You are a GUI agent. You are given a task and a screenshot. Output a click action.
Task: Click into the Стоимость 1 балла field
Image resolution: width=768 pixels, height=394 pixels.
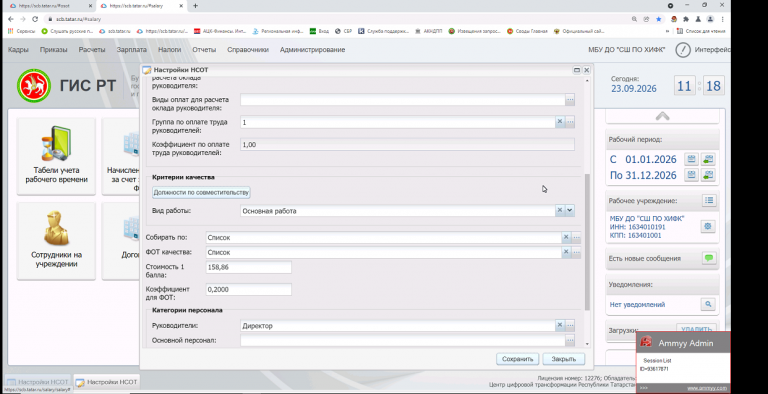coord(248,267)
